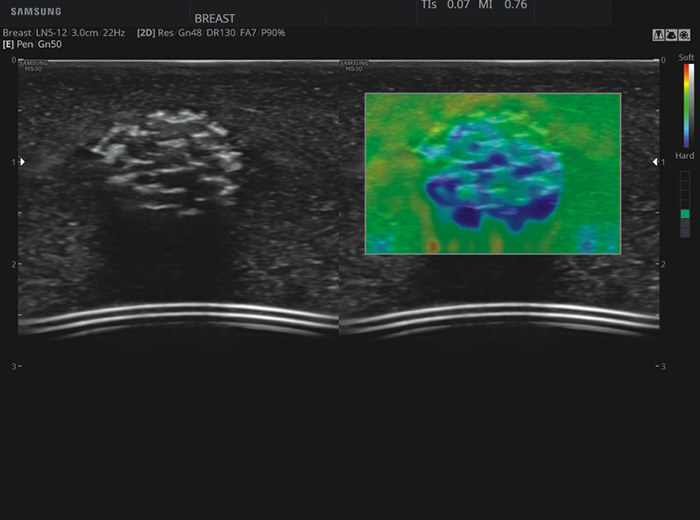This screenshot has height=520, width=700.
Task: Click the green strain quality indicator block
Action: click(x=685, y=214)
